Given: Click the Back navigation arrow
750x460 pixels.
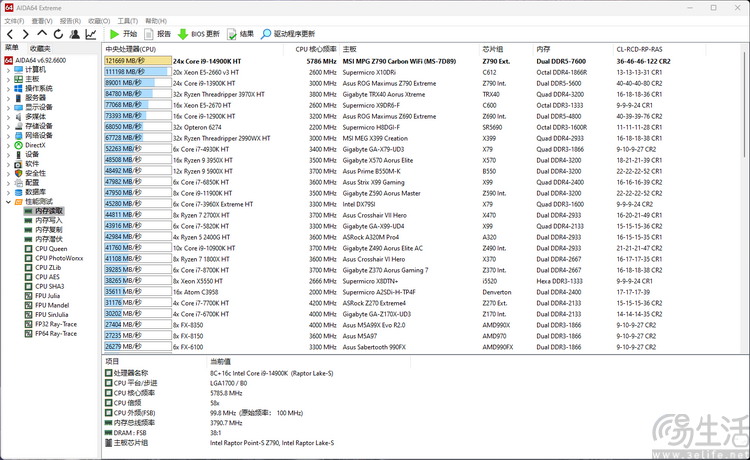Looking at the screenshot, I should pos(10,34).
